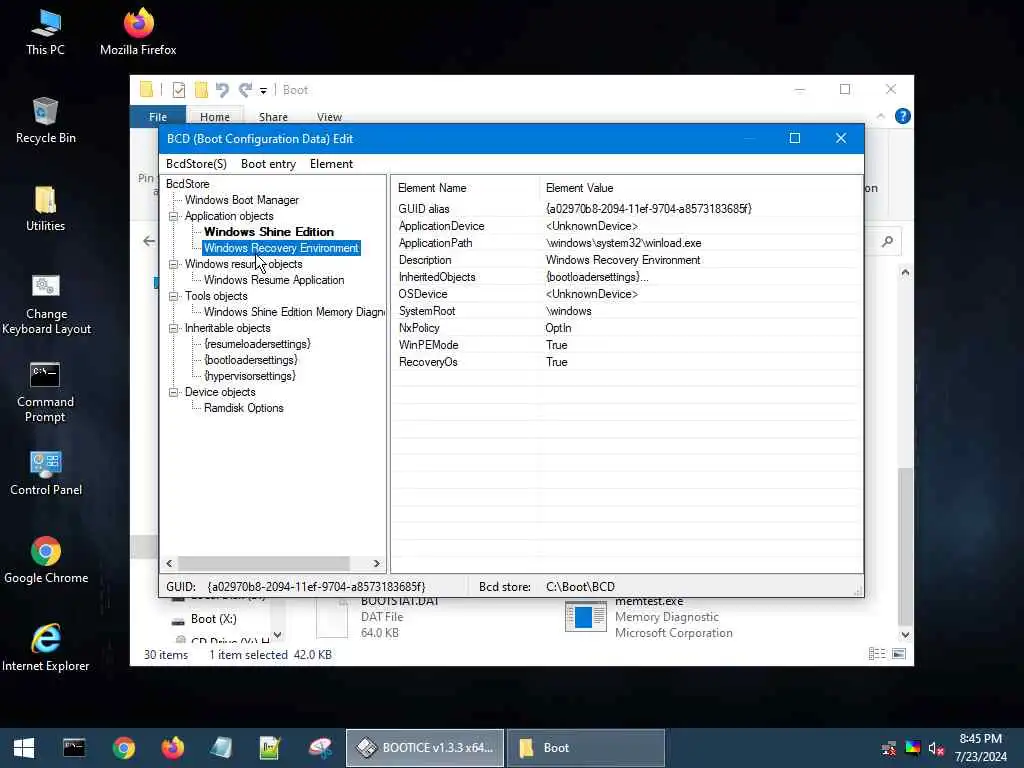Click search magnifier in Boot window
This screenshot has height=768, width=1024.
point(887,242)
